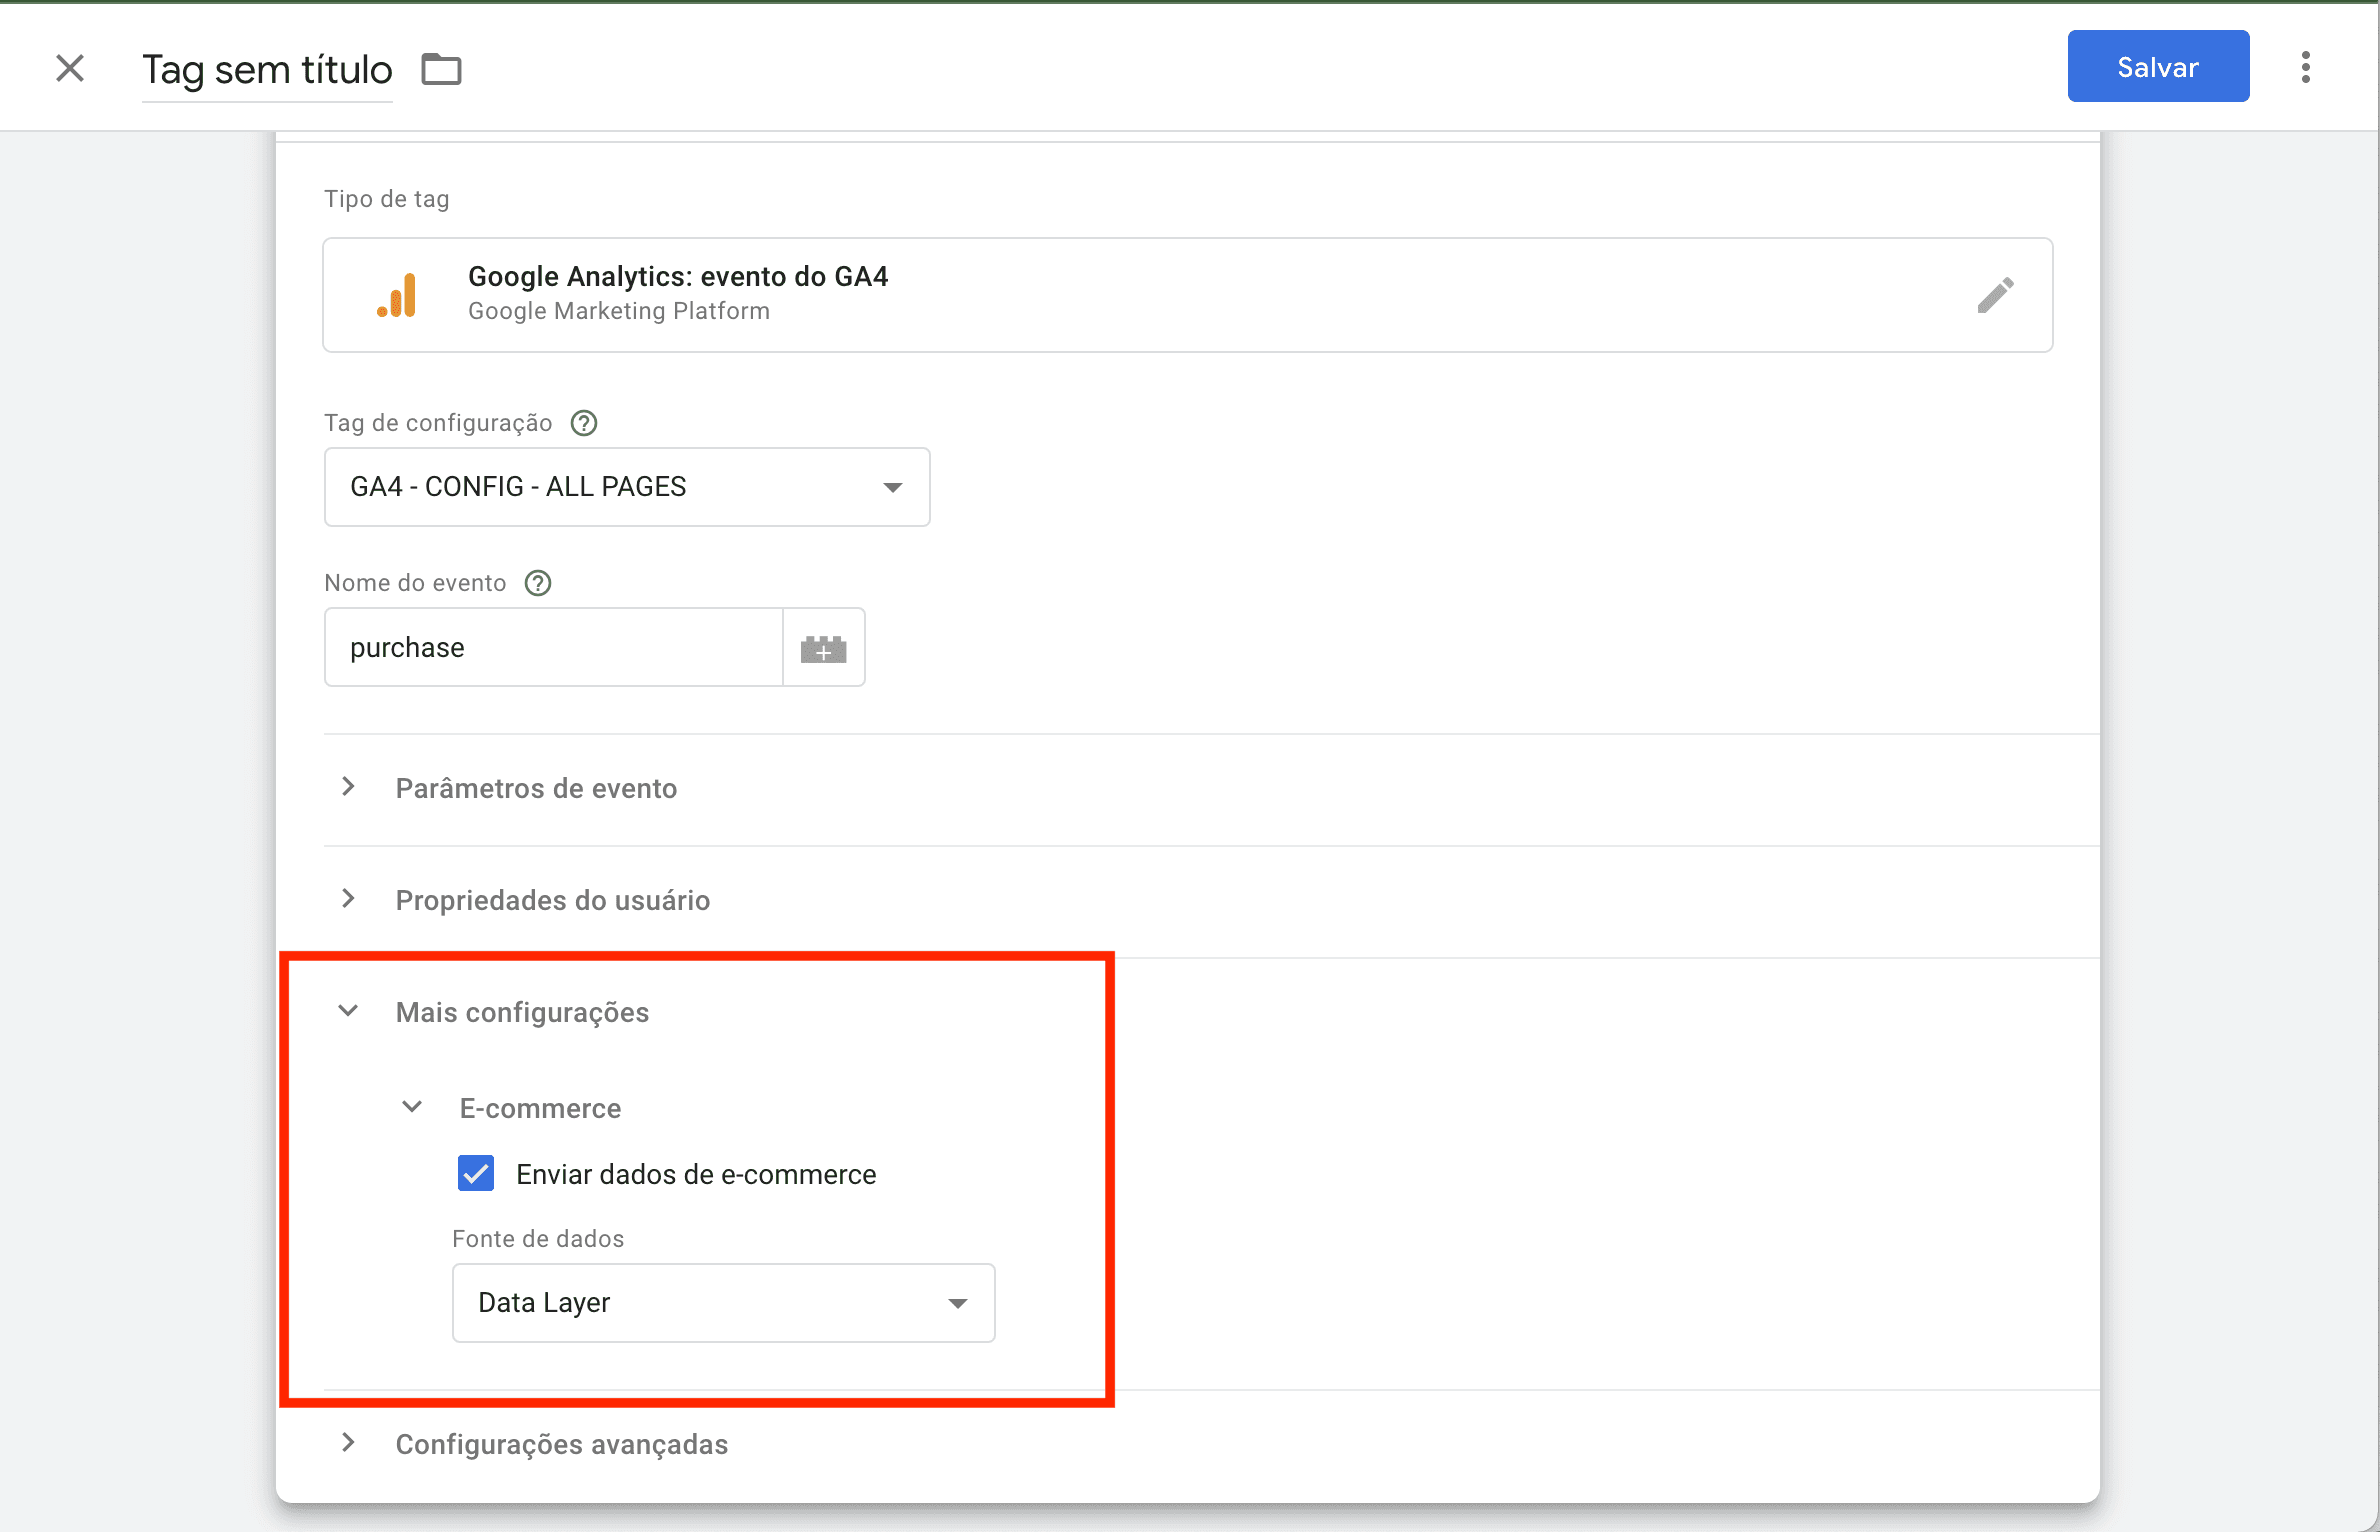
Task: Open help icon beside Nome do evento
Action: point(537,582)
